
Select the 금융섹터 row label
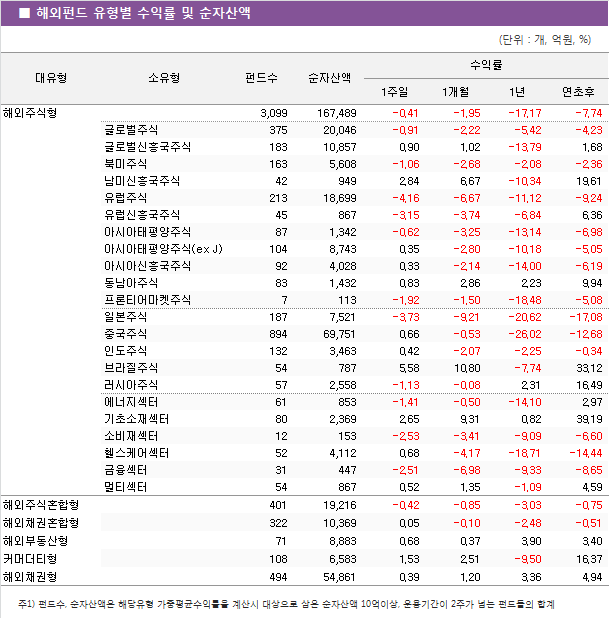(125, 470)
